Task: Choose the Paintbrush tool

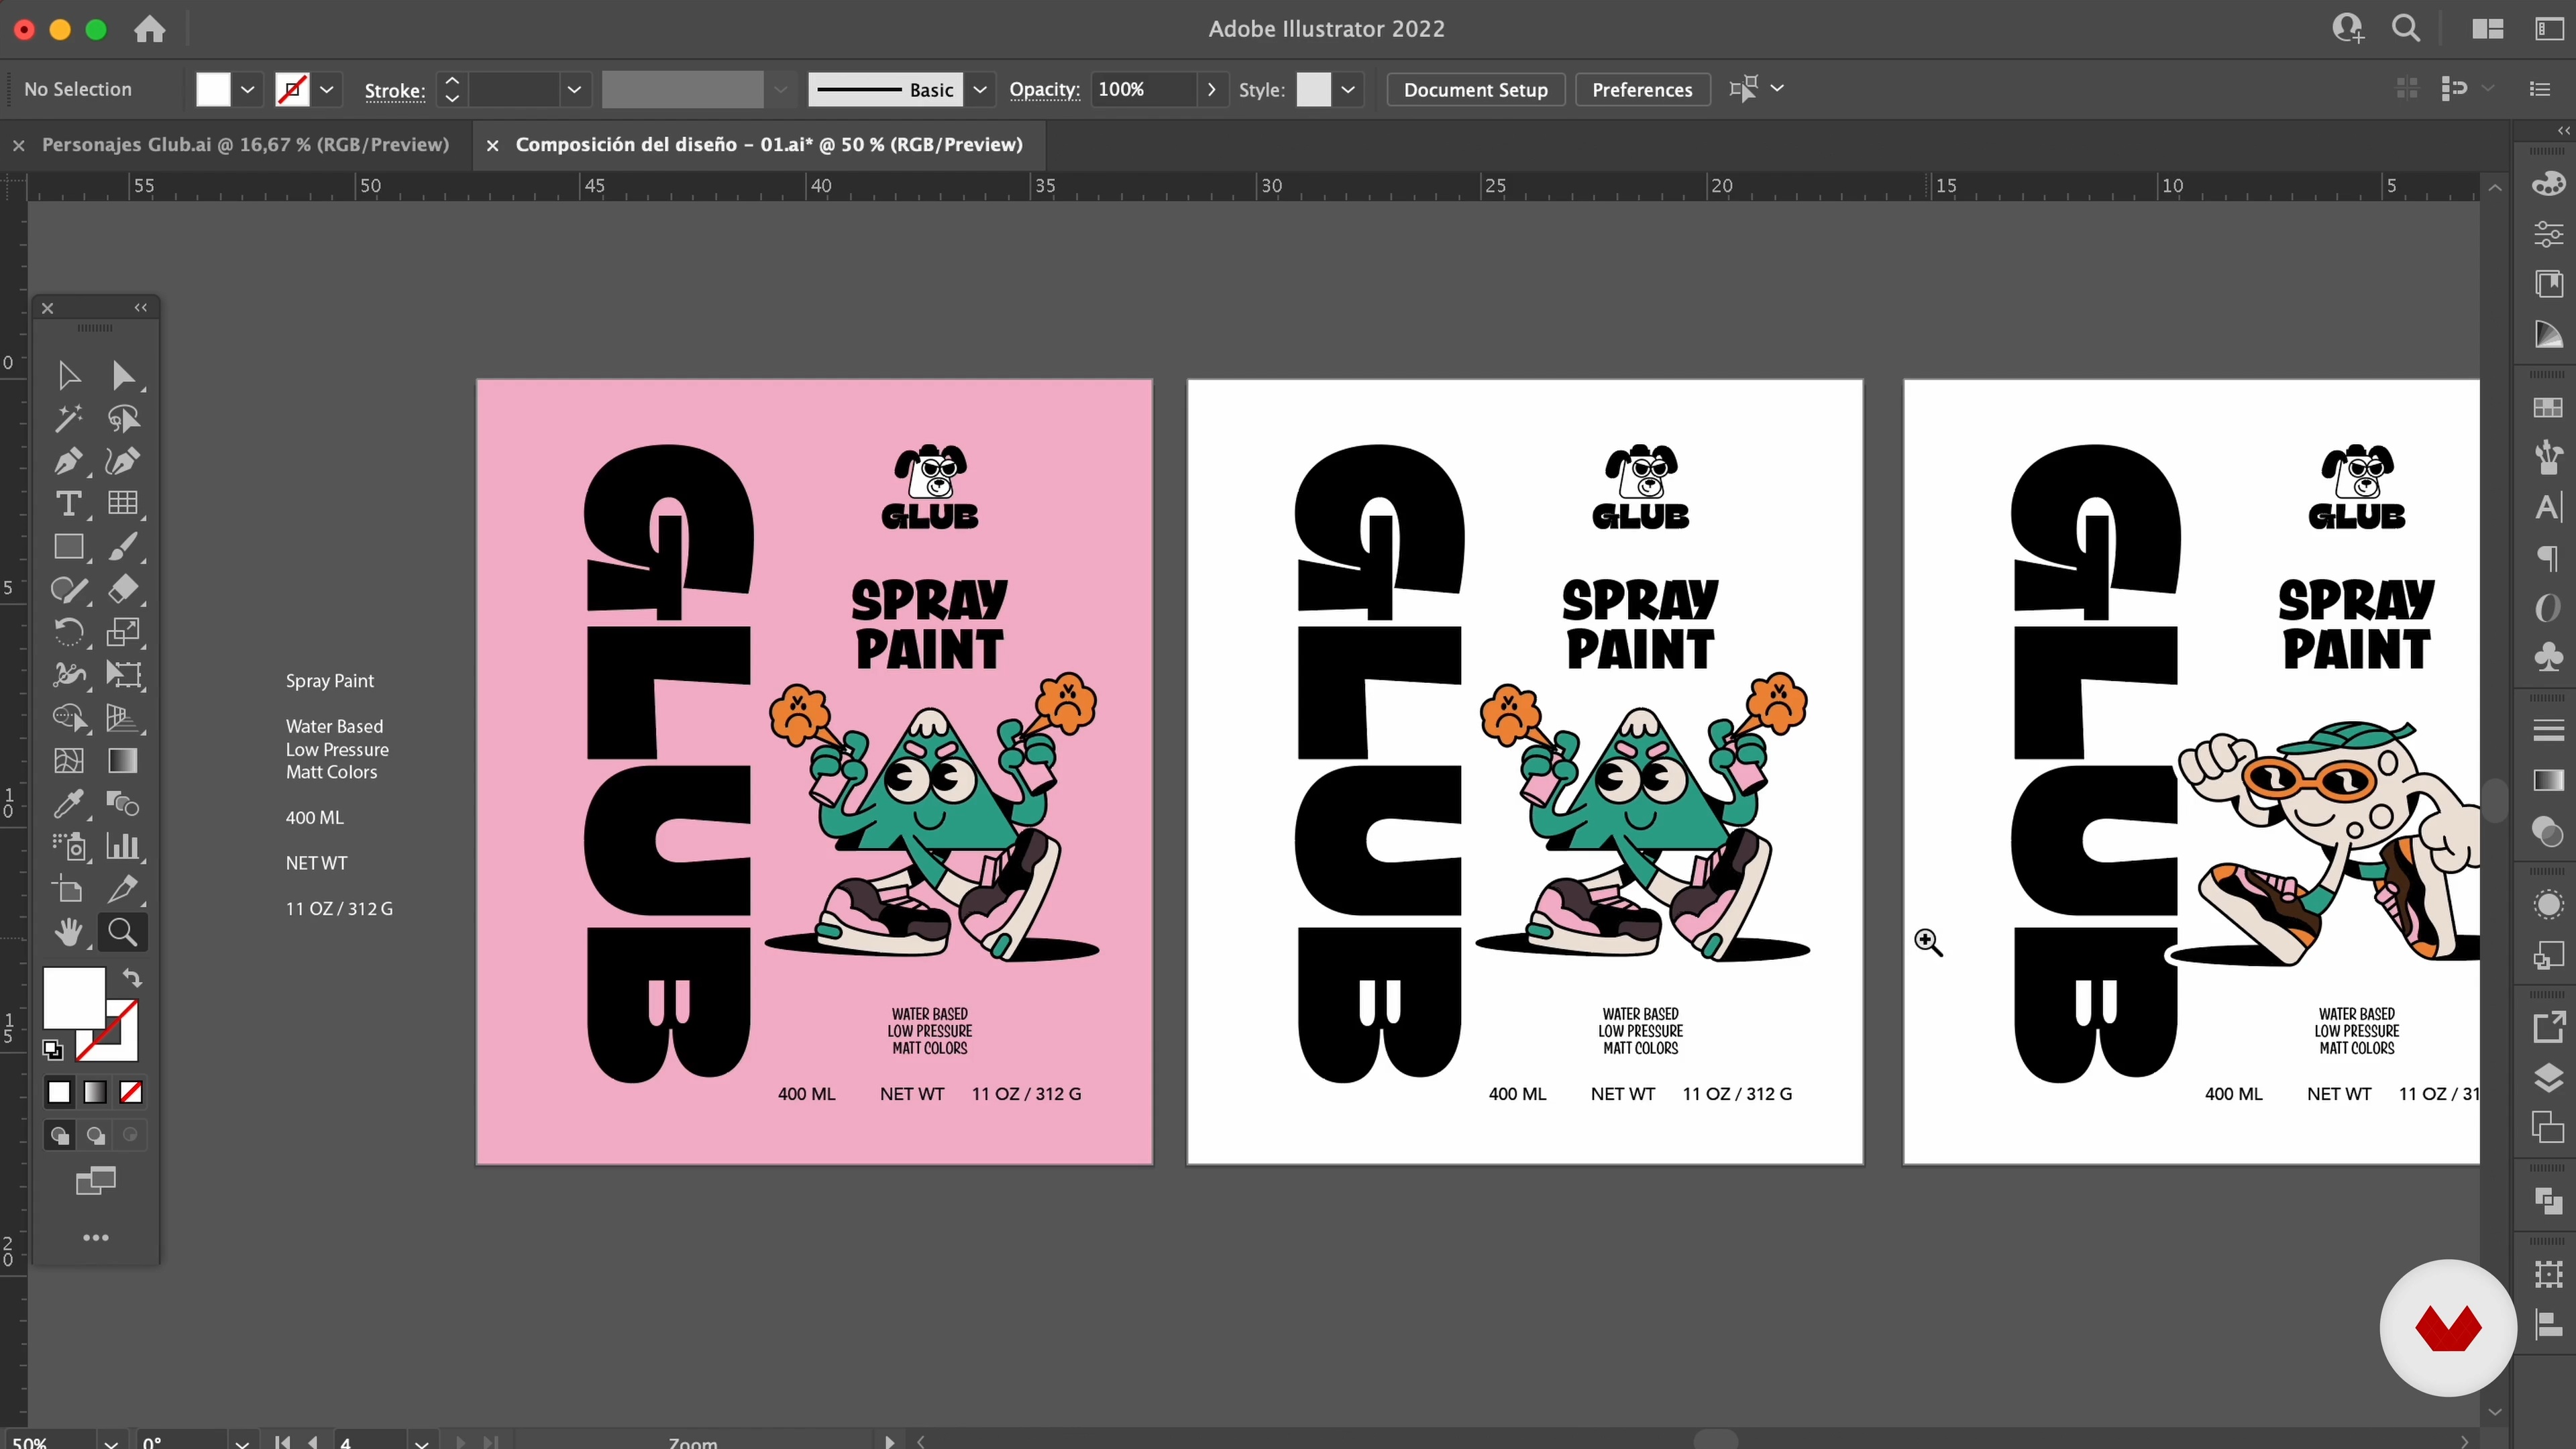Action: (x=123, y=547)
